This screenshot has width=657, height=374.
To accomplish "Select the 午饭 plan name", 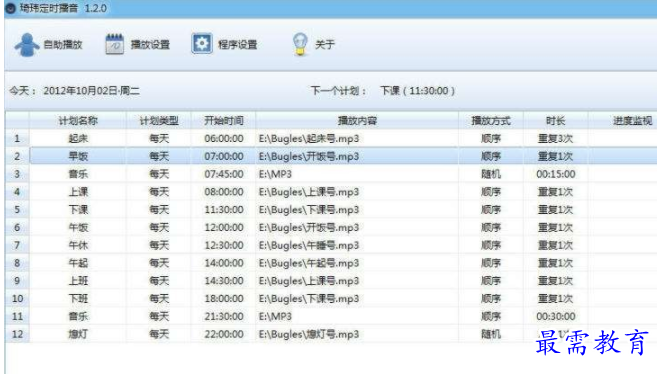I will tap(78, 227).
